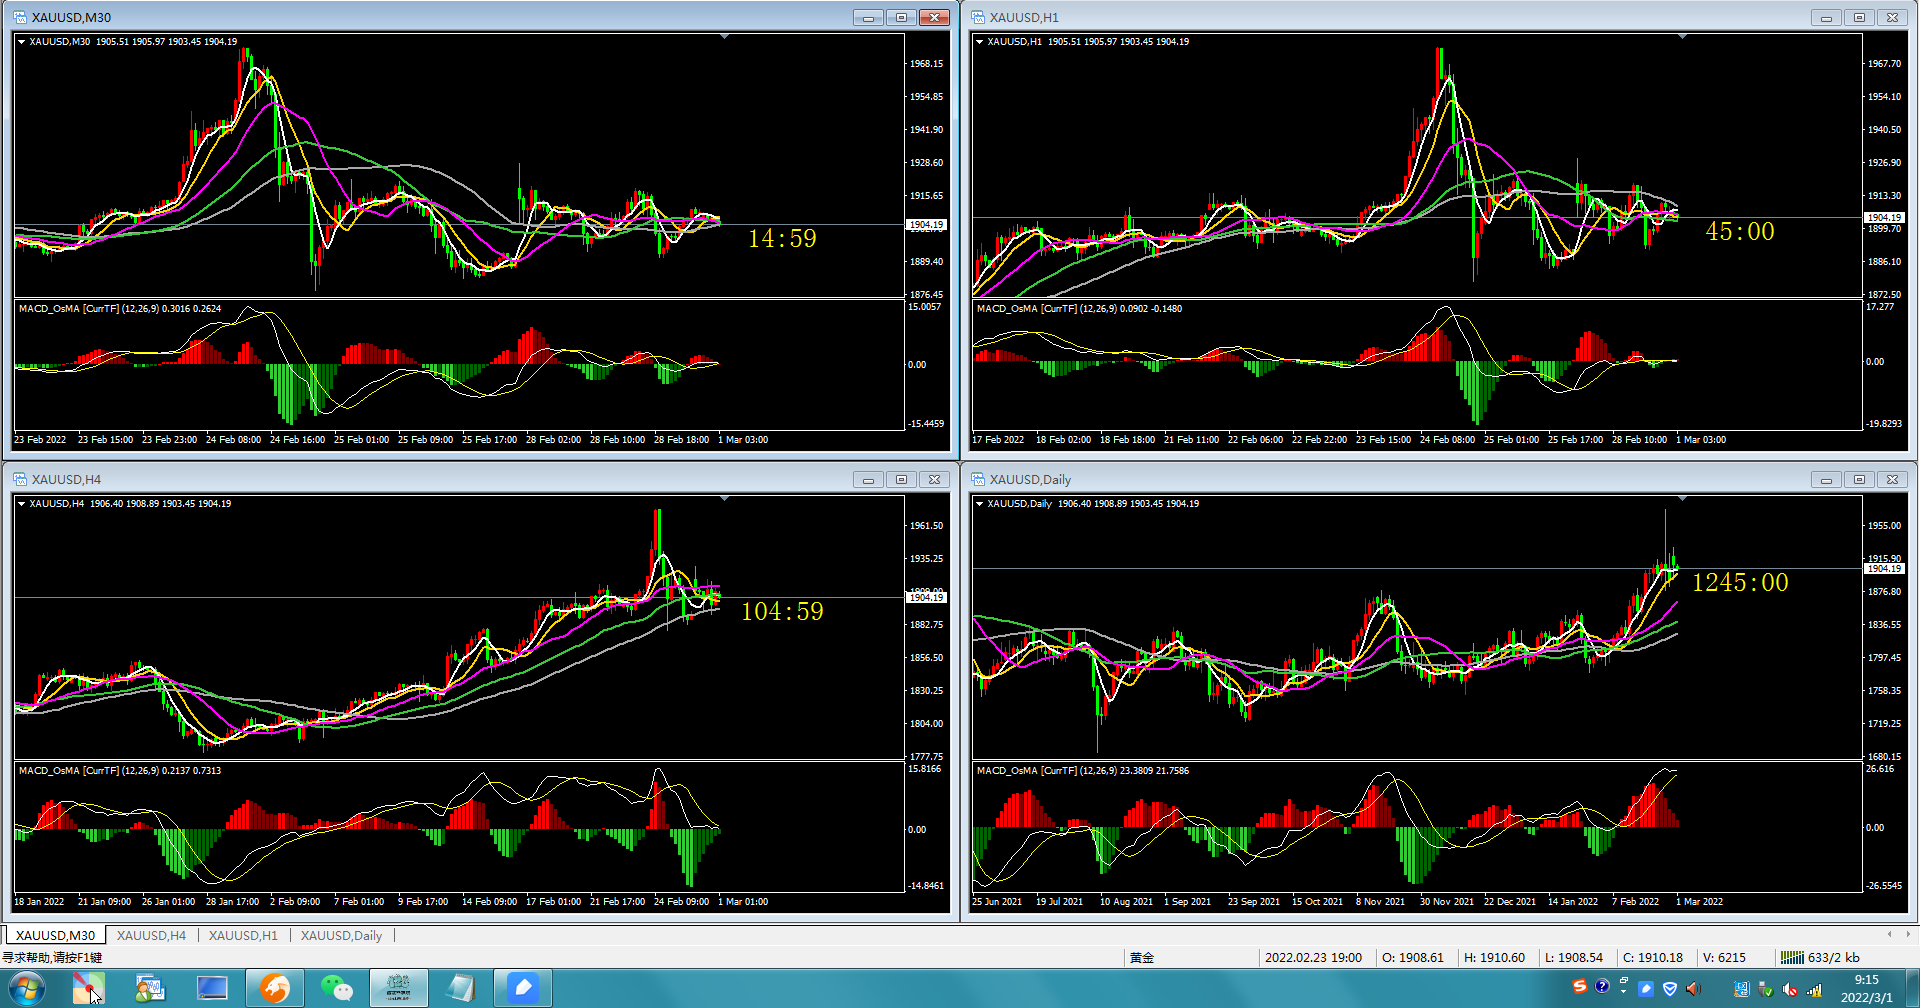Click the show desktop strip beside clock
Image resolution: width=1920 pixels, height=1008 pixels.
(1911, 989)
